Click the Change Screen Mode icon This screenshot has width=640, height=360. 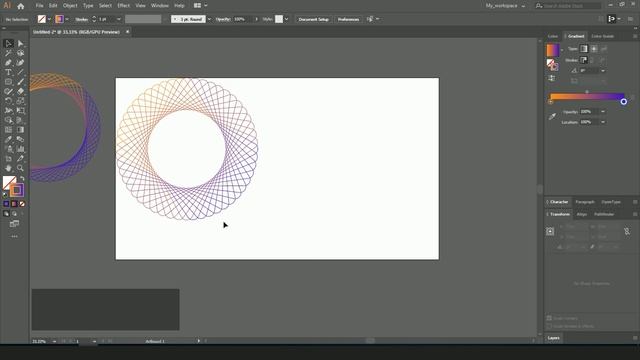point(14,224)
